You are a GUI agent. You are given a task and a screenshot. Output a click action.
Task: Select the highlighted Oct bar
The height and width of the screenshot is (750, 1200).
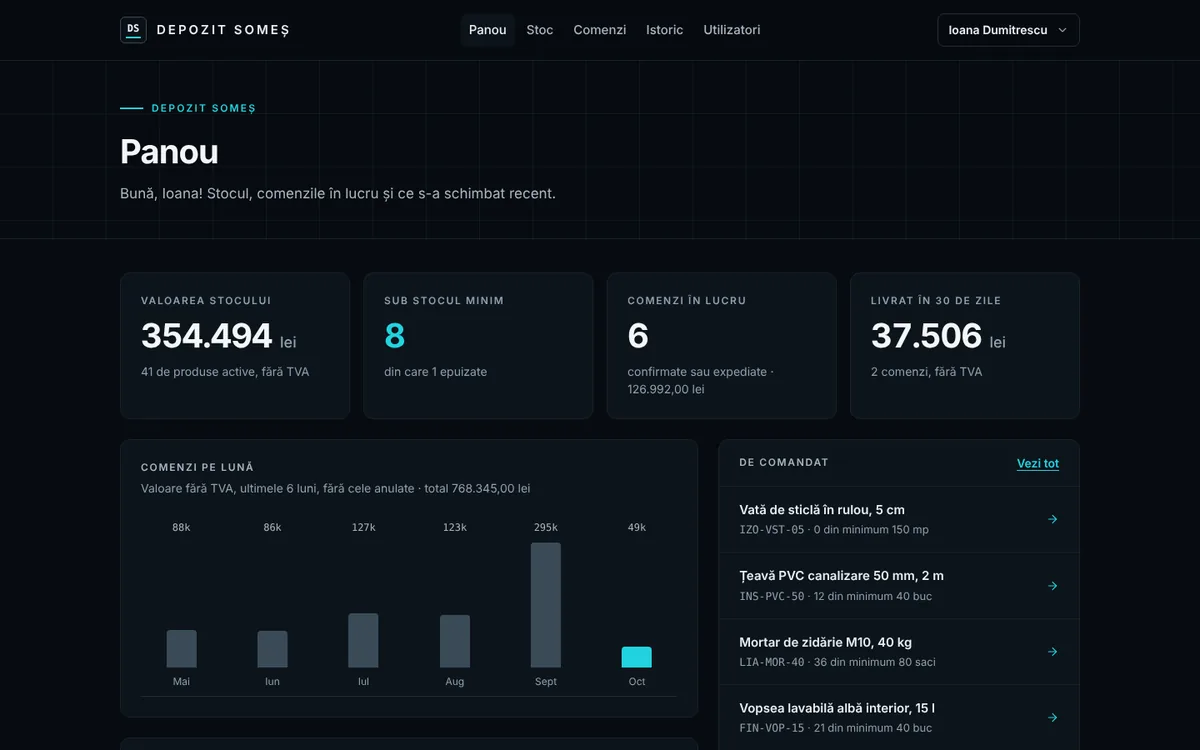[637, 657]
